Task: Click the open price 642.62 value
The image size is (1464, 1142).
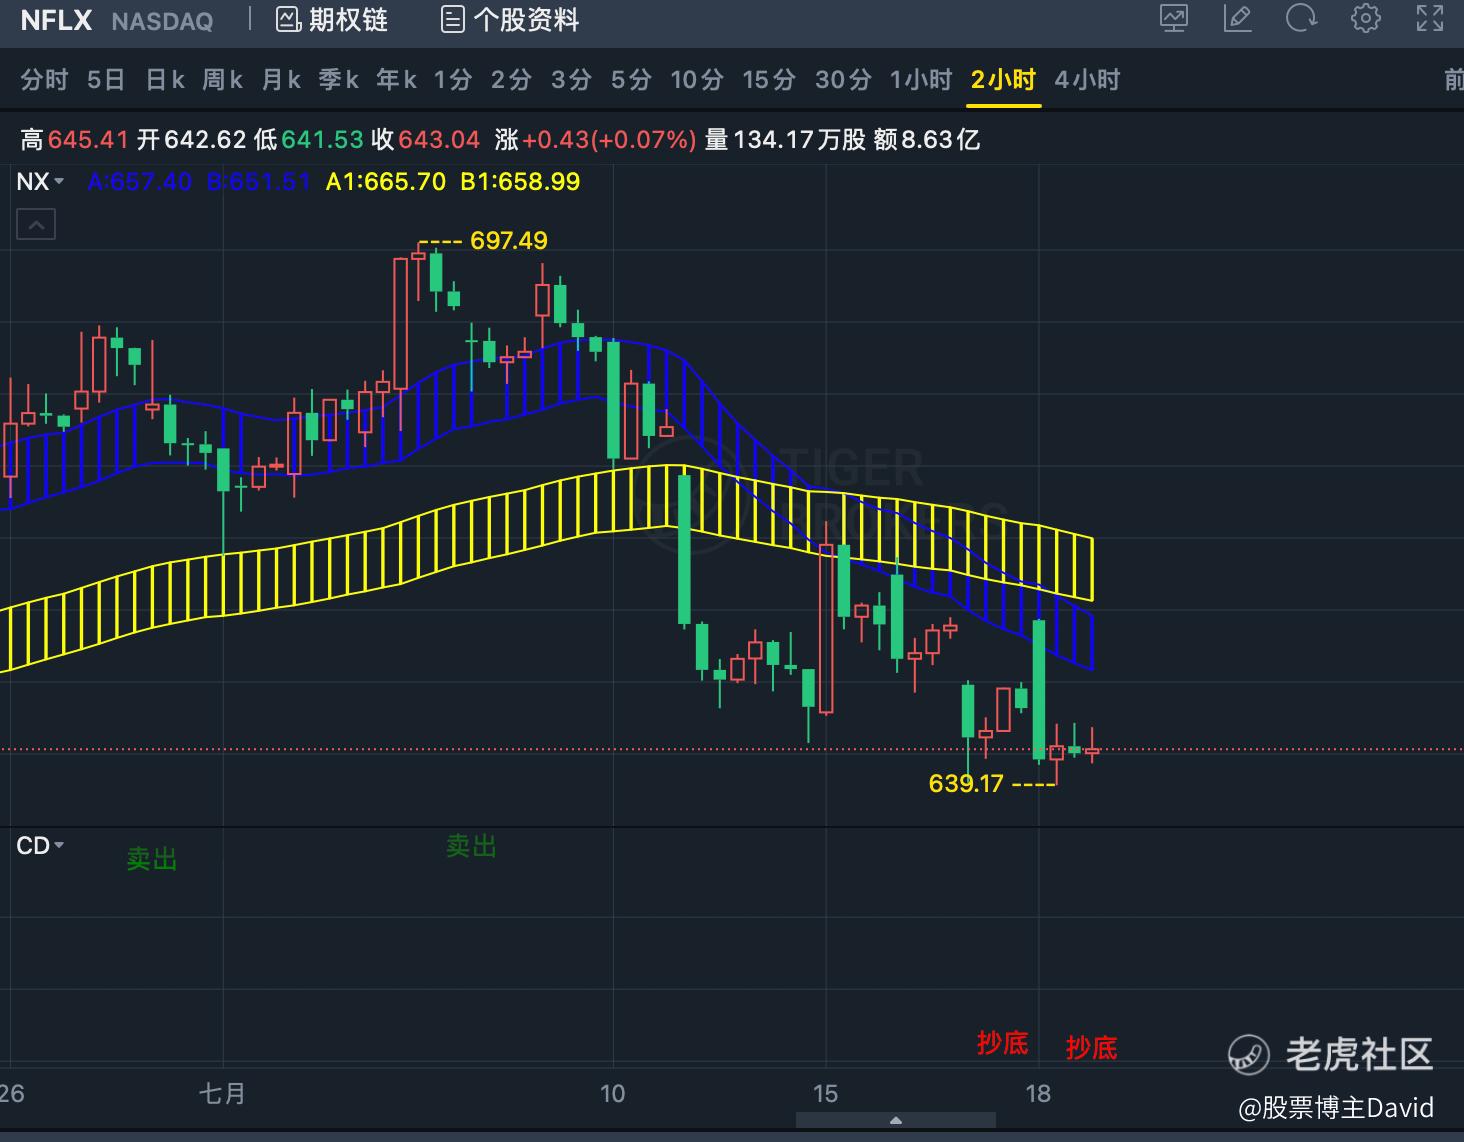Action: pyautogui.click(x=206, y=140)
